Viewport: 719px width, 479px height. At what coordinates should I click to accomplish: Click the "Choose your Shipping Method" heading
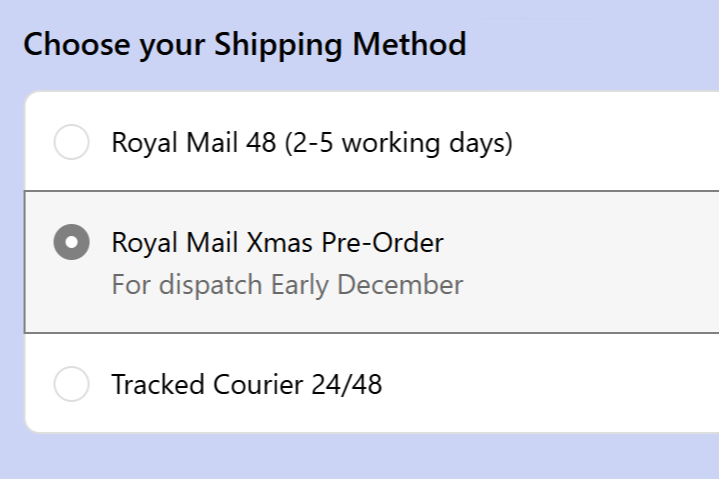[x=244, y=45]
